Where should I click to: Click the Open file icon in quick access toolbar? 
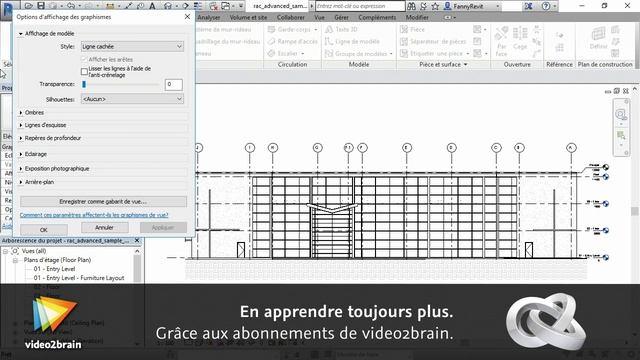point(29,6)
